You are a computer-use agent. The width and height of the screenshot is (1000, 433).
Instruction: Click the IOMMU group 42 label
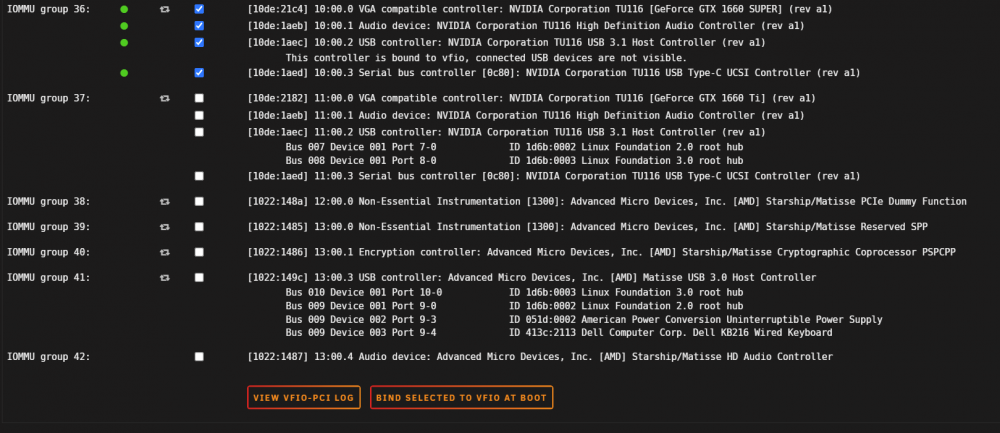(48, 357)
